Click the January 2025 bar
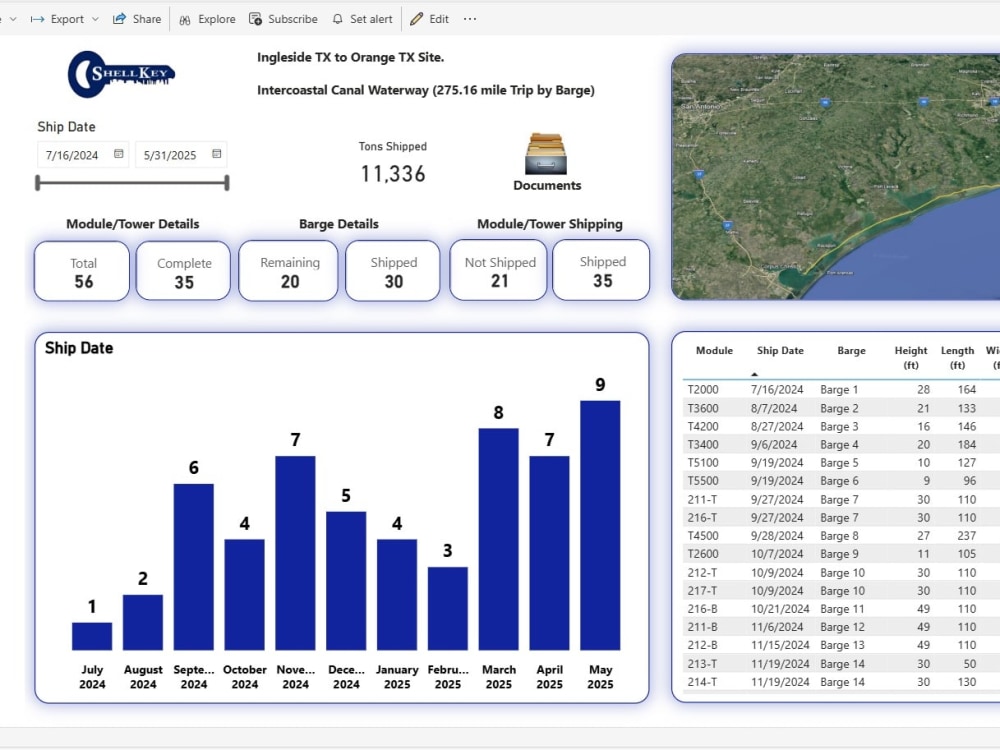 pos(397,595)
